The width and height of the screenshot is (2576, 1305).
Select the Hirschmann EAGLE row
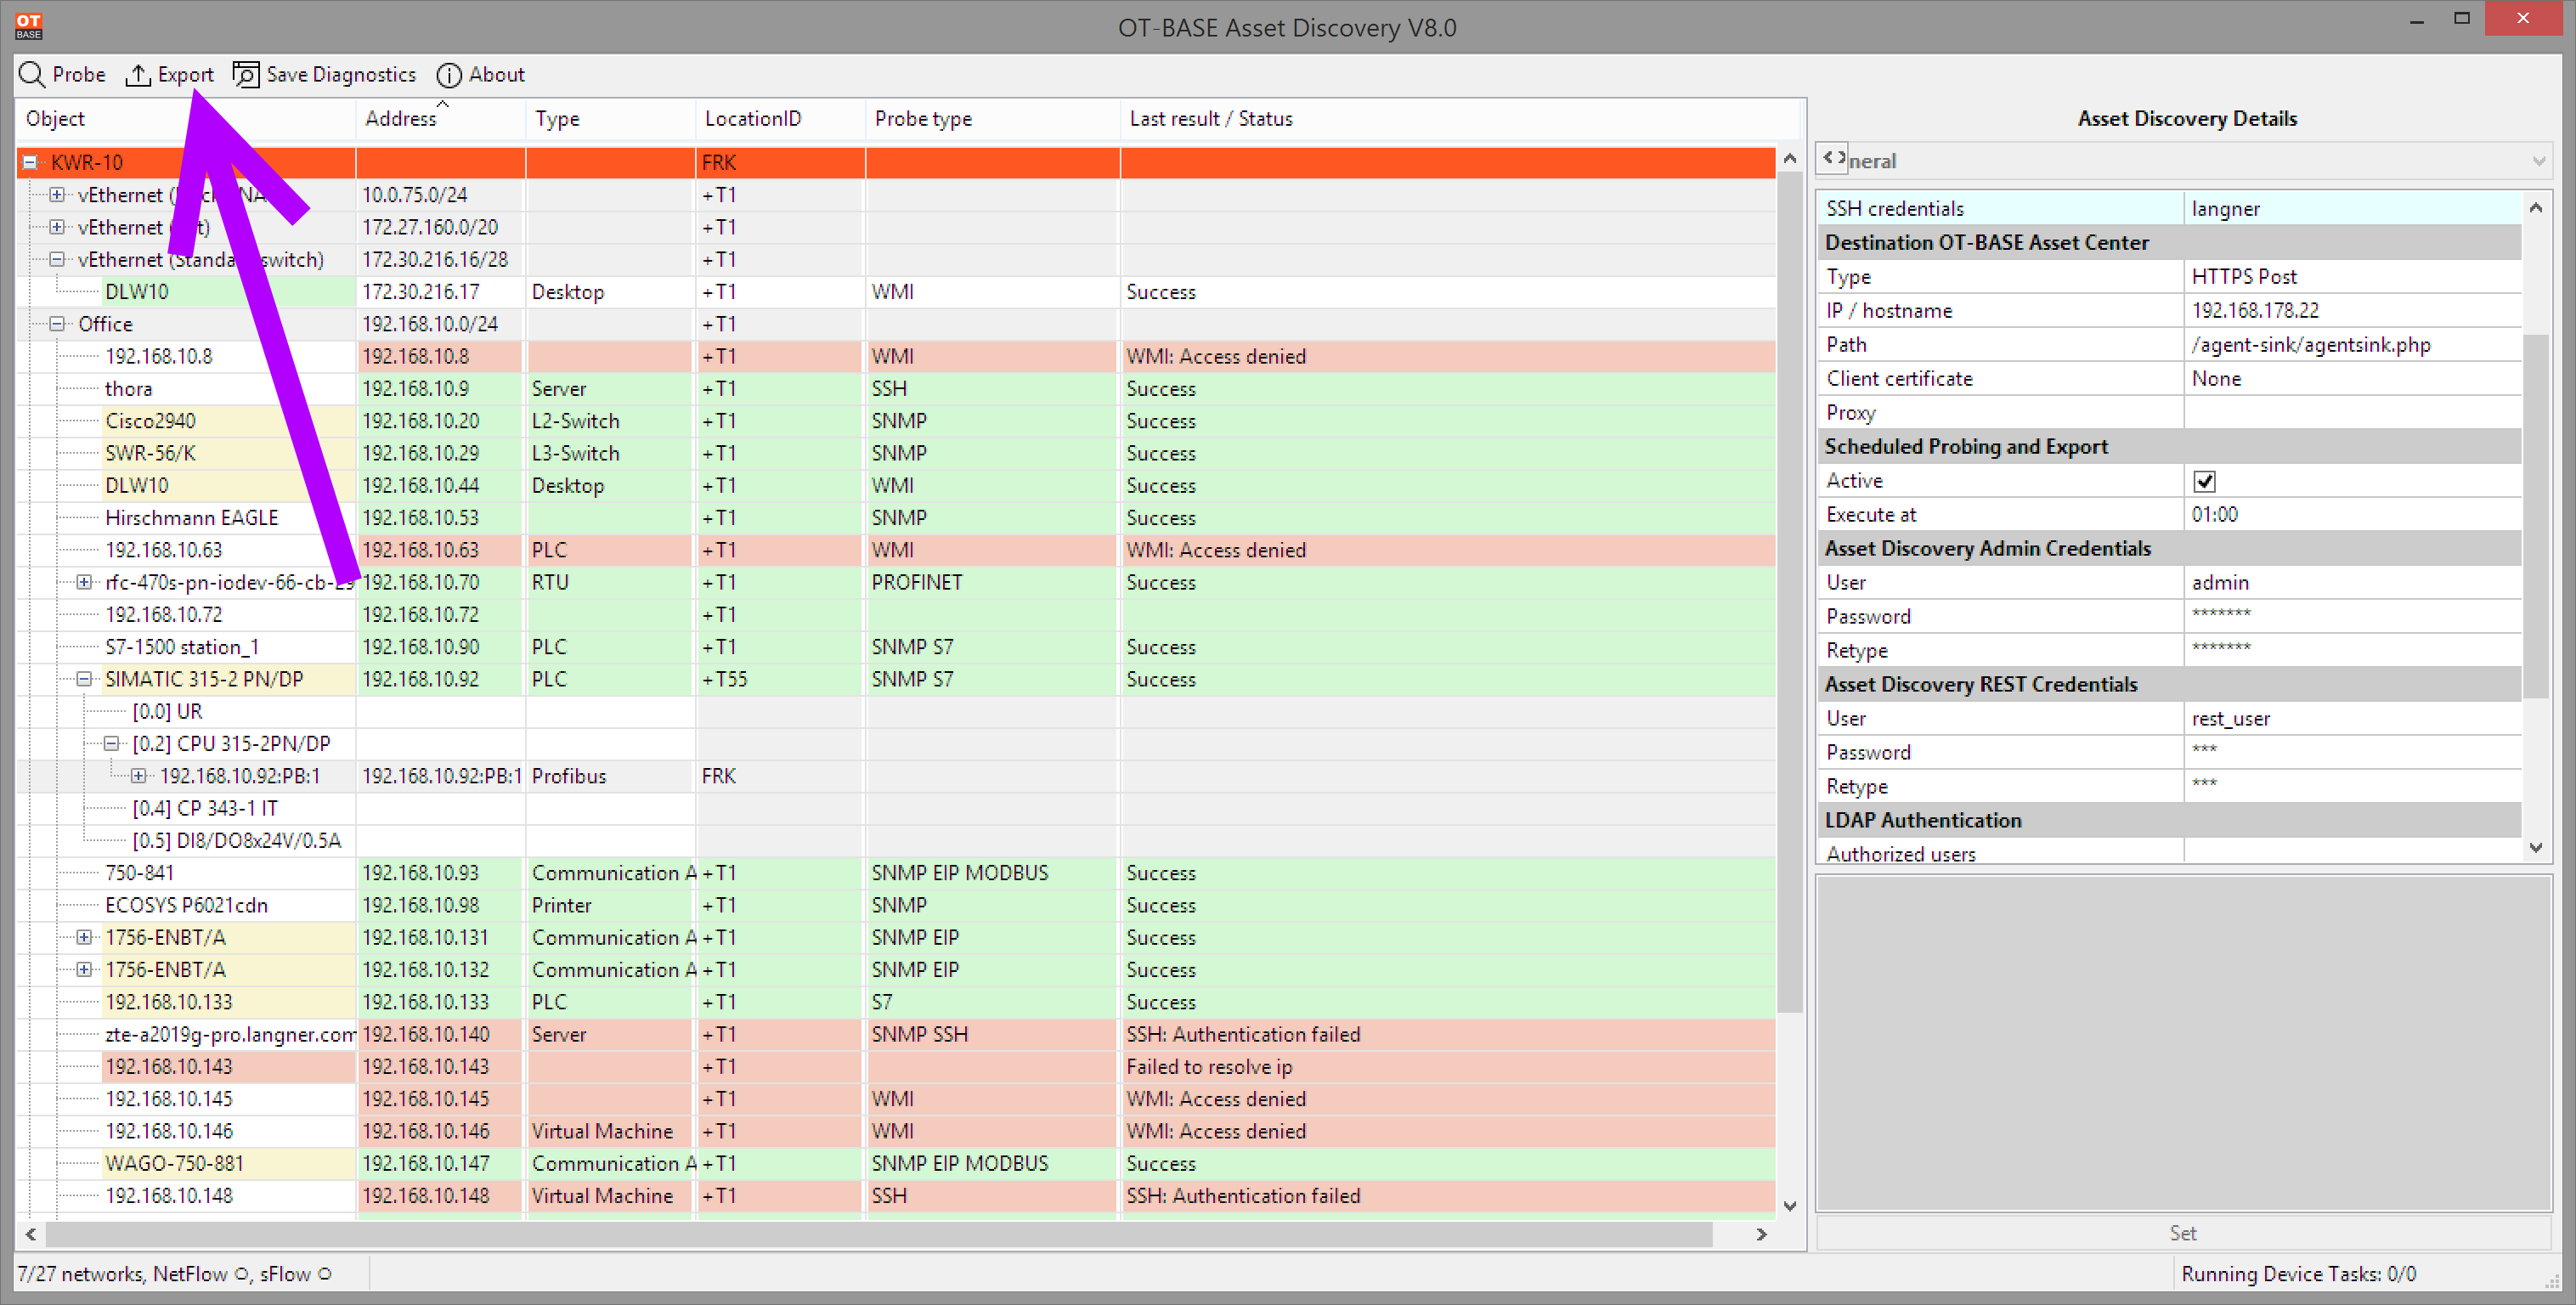895,518
